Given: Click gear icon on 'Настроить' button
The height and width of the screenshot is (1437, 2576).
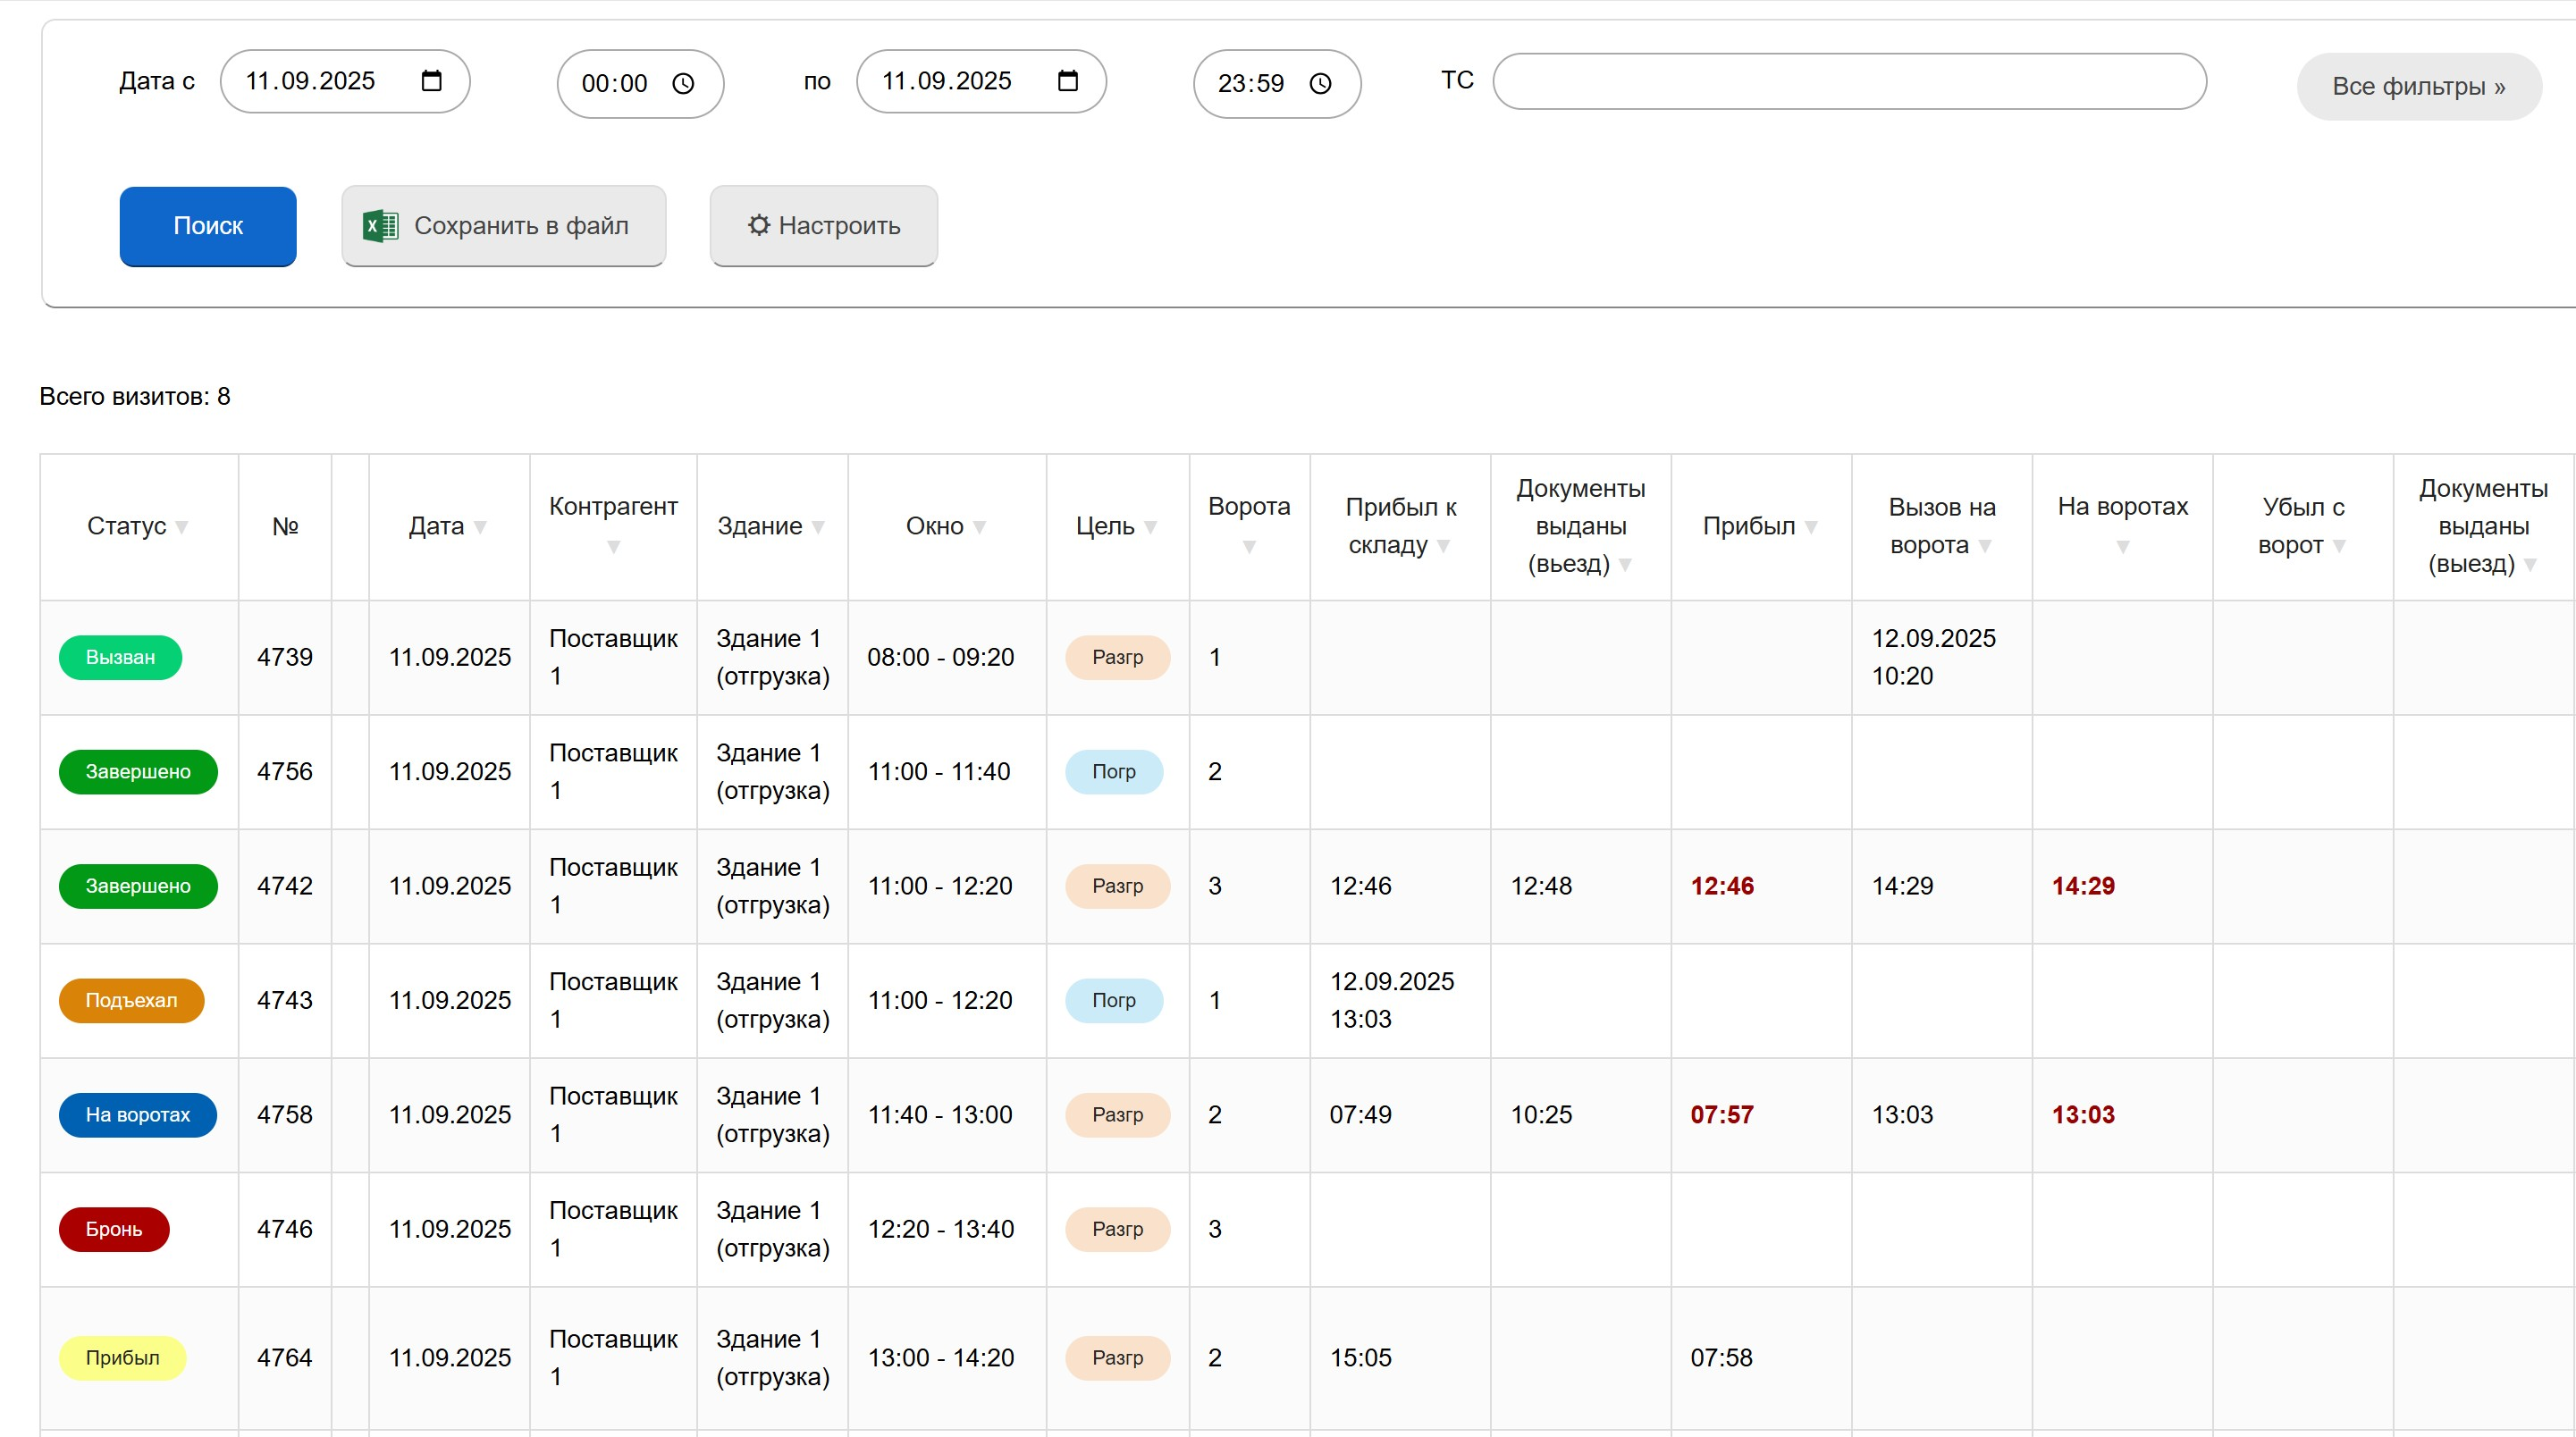Looking at the screenshot, I should tap(759, 226).
